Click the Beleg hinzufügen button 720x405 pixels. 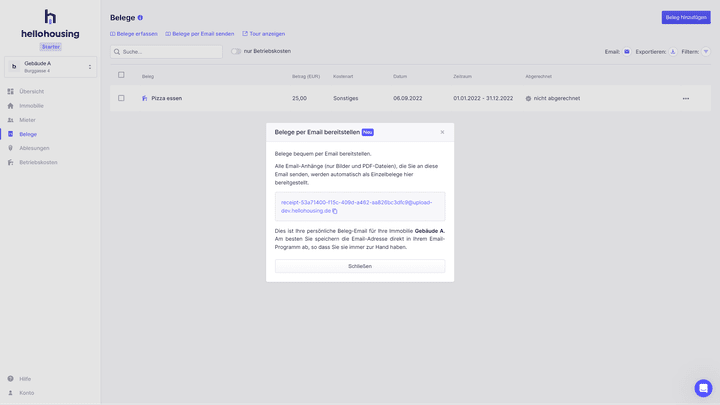(686, 17)
